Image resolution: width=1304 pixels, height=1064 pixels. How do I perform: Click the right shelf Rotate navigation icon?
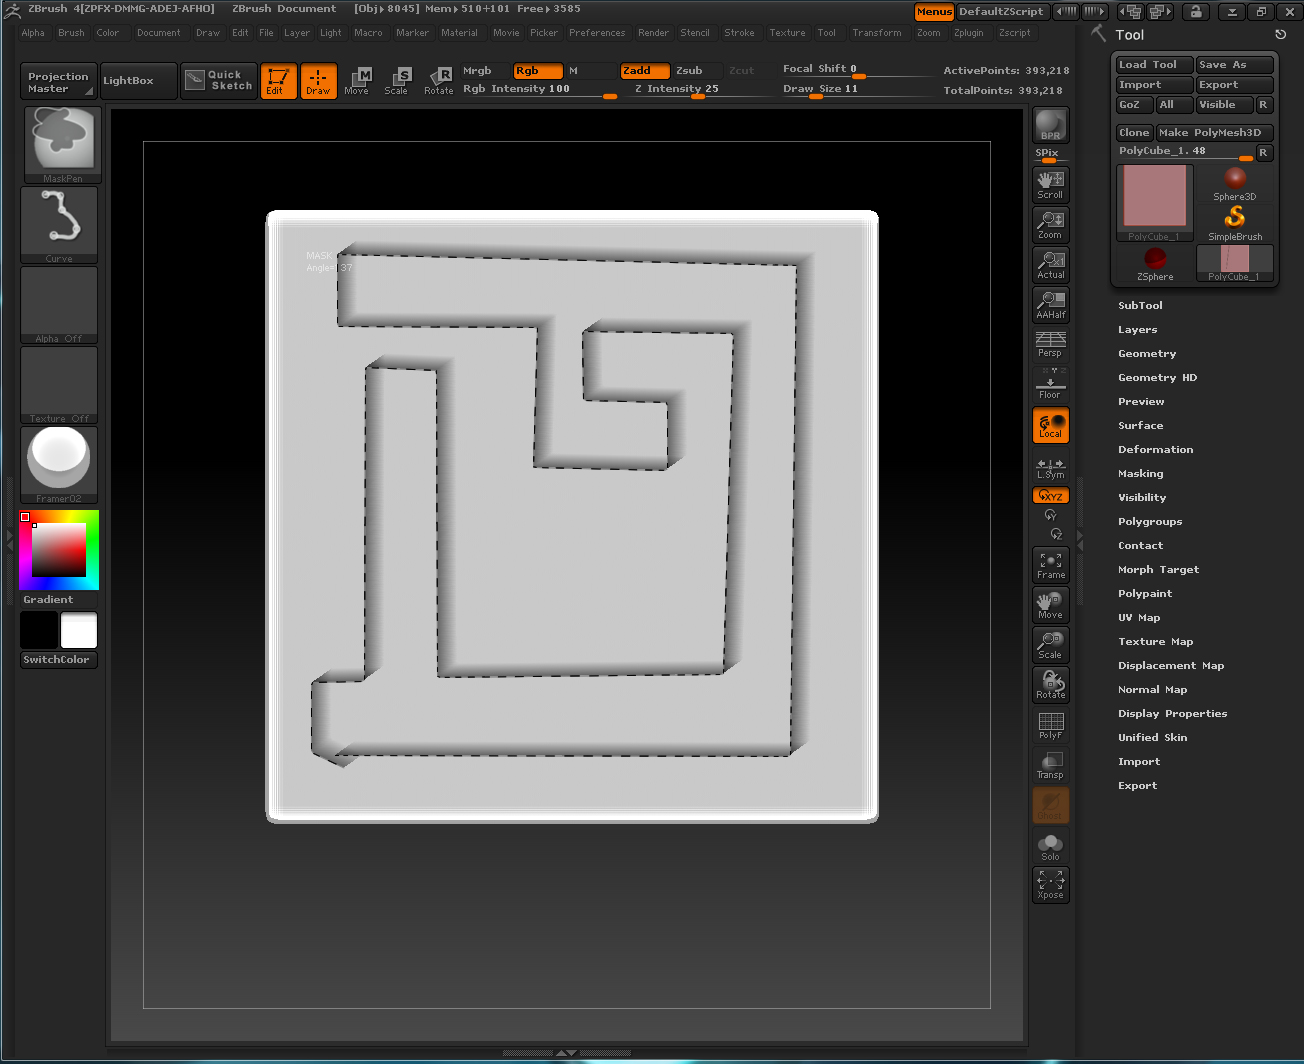point(1050,685)
